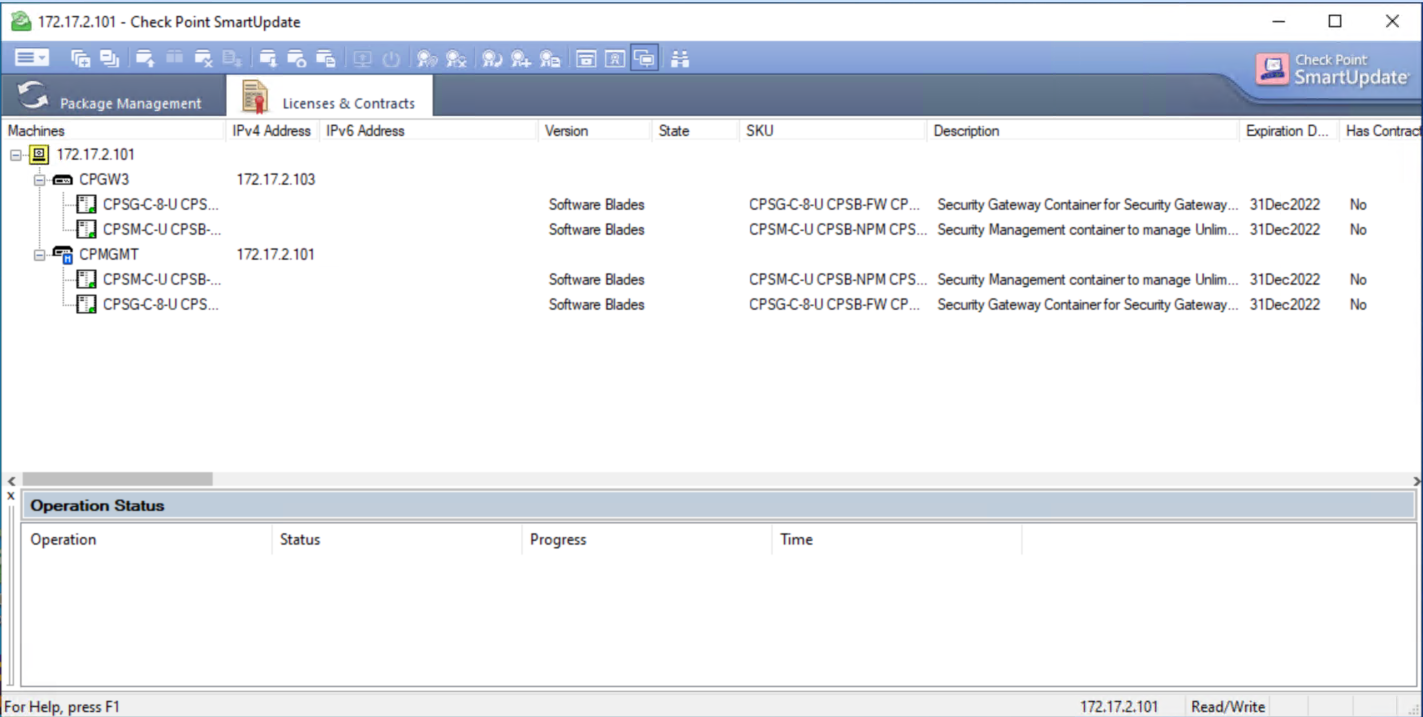Close the Operation Status pane
This screenshot has height=717, width=1423.
11,495
